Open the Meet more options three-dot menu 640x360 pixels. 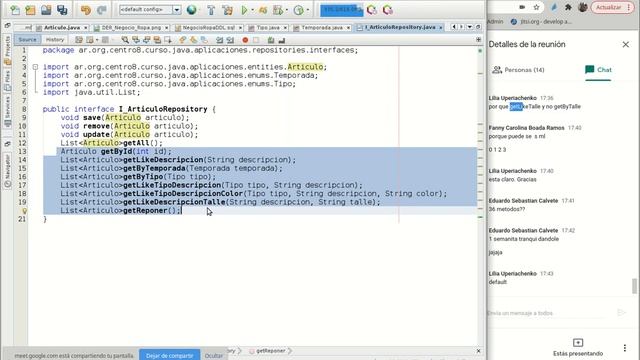click(x=624, y=348)
